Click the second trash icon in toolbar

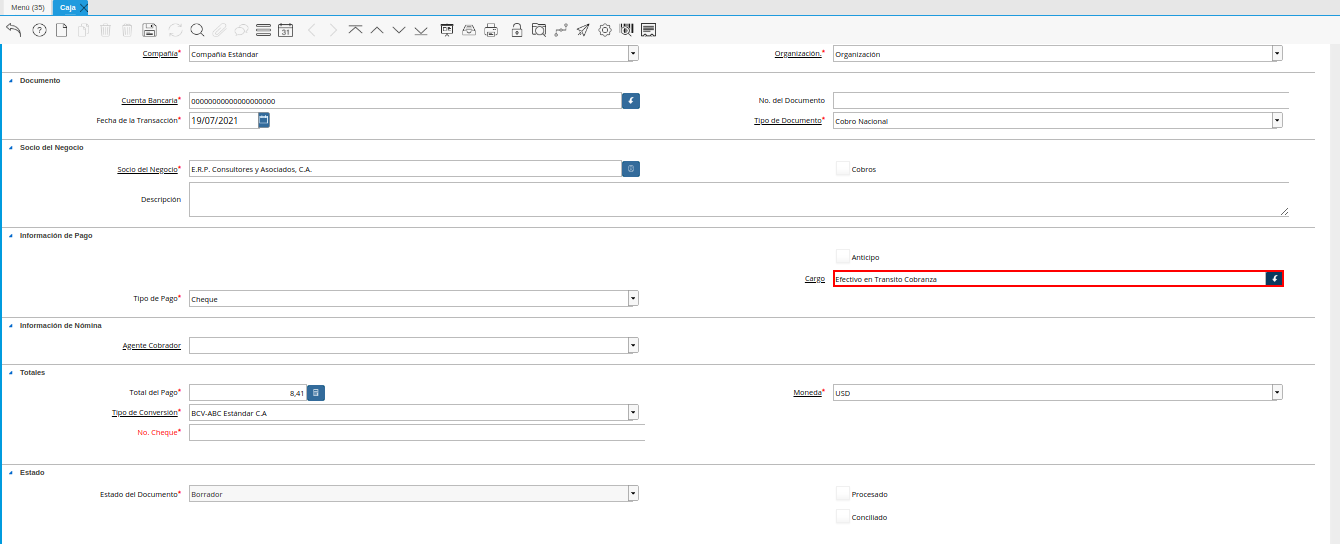127,30
